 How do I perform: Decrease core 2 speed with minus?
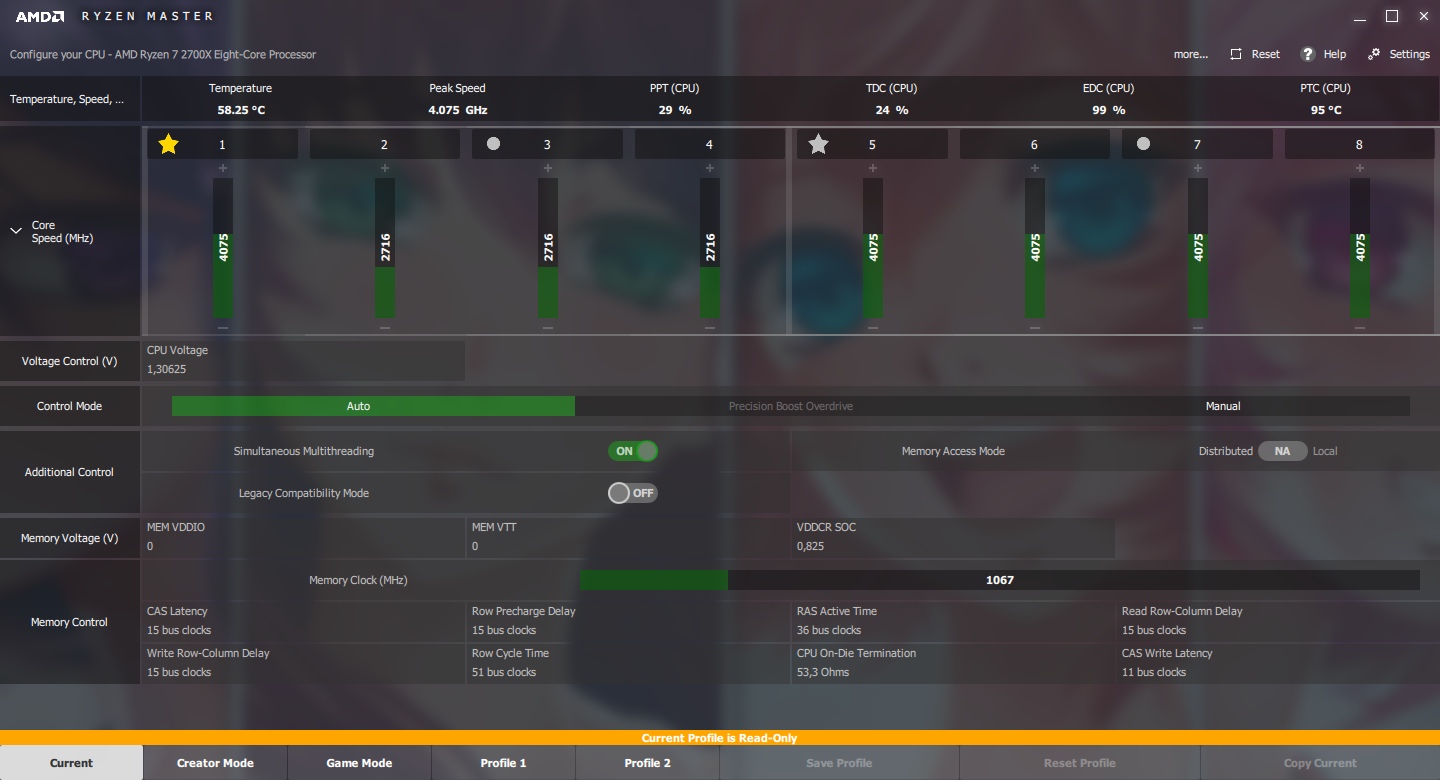[385, 327]
